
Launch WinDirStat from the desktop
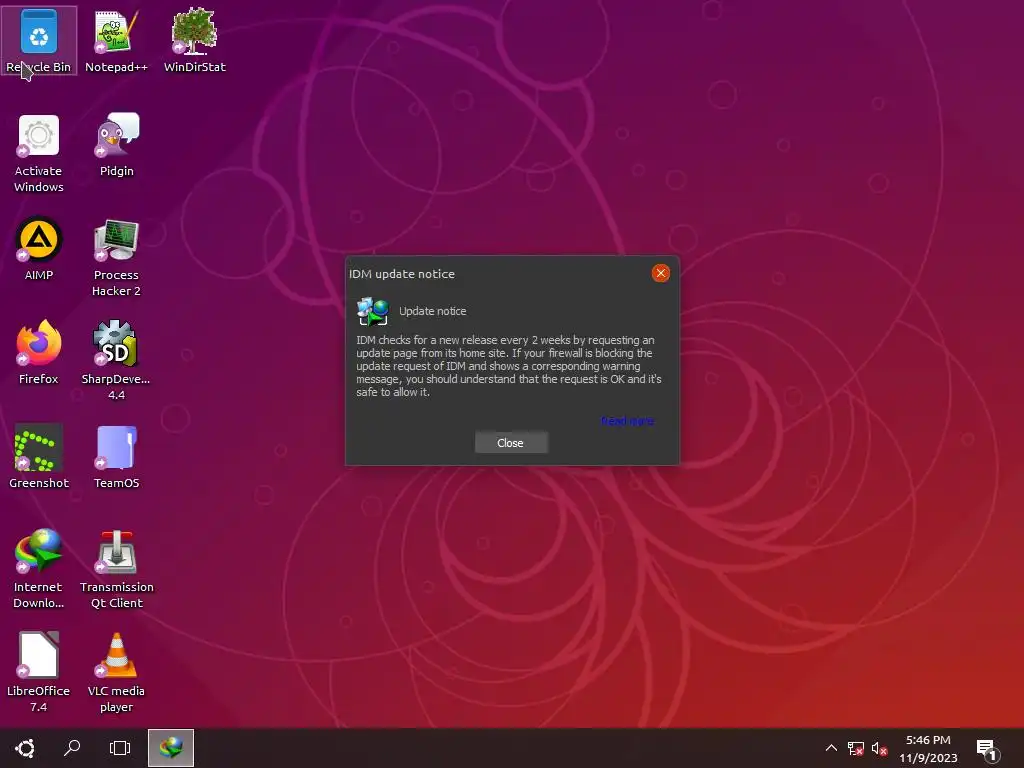pyautogui.click(x=195, y=40)
